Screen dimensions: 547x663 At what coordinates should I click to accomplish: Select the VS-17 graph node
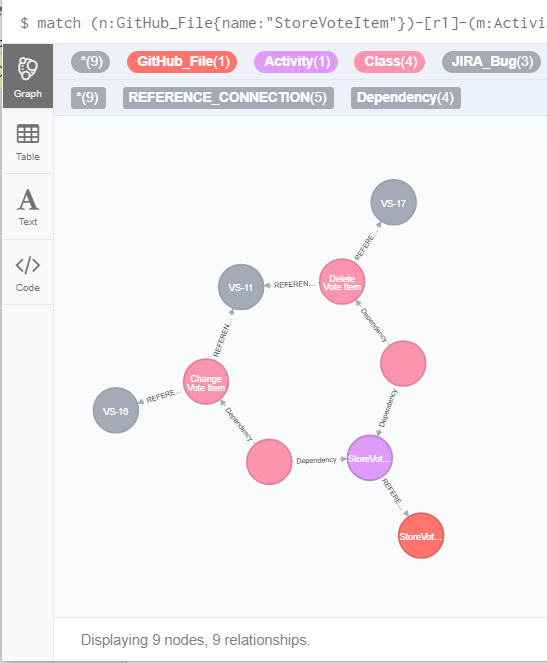(394, 203)
